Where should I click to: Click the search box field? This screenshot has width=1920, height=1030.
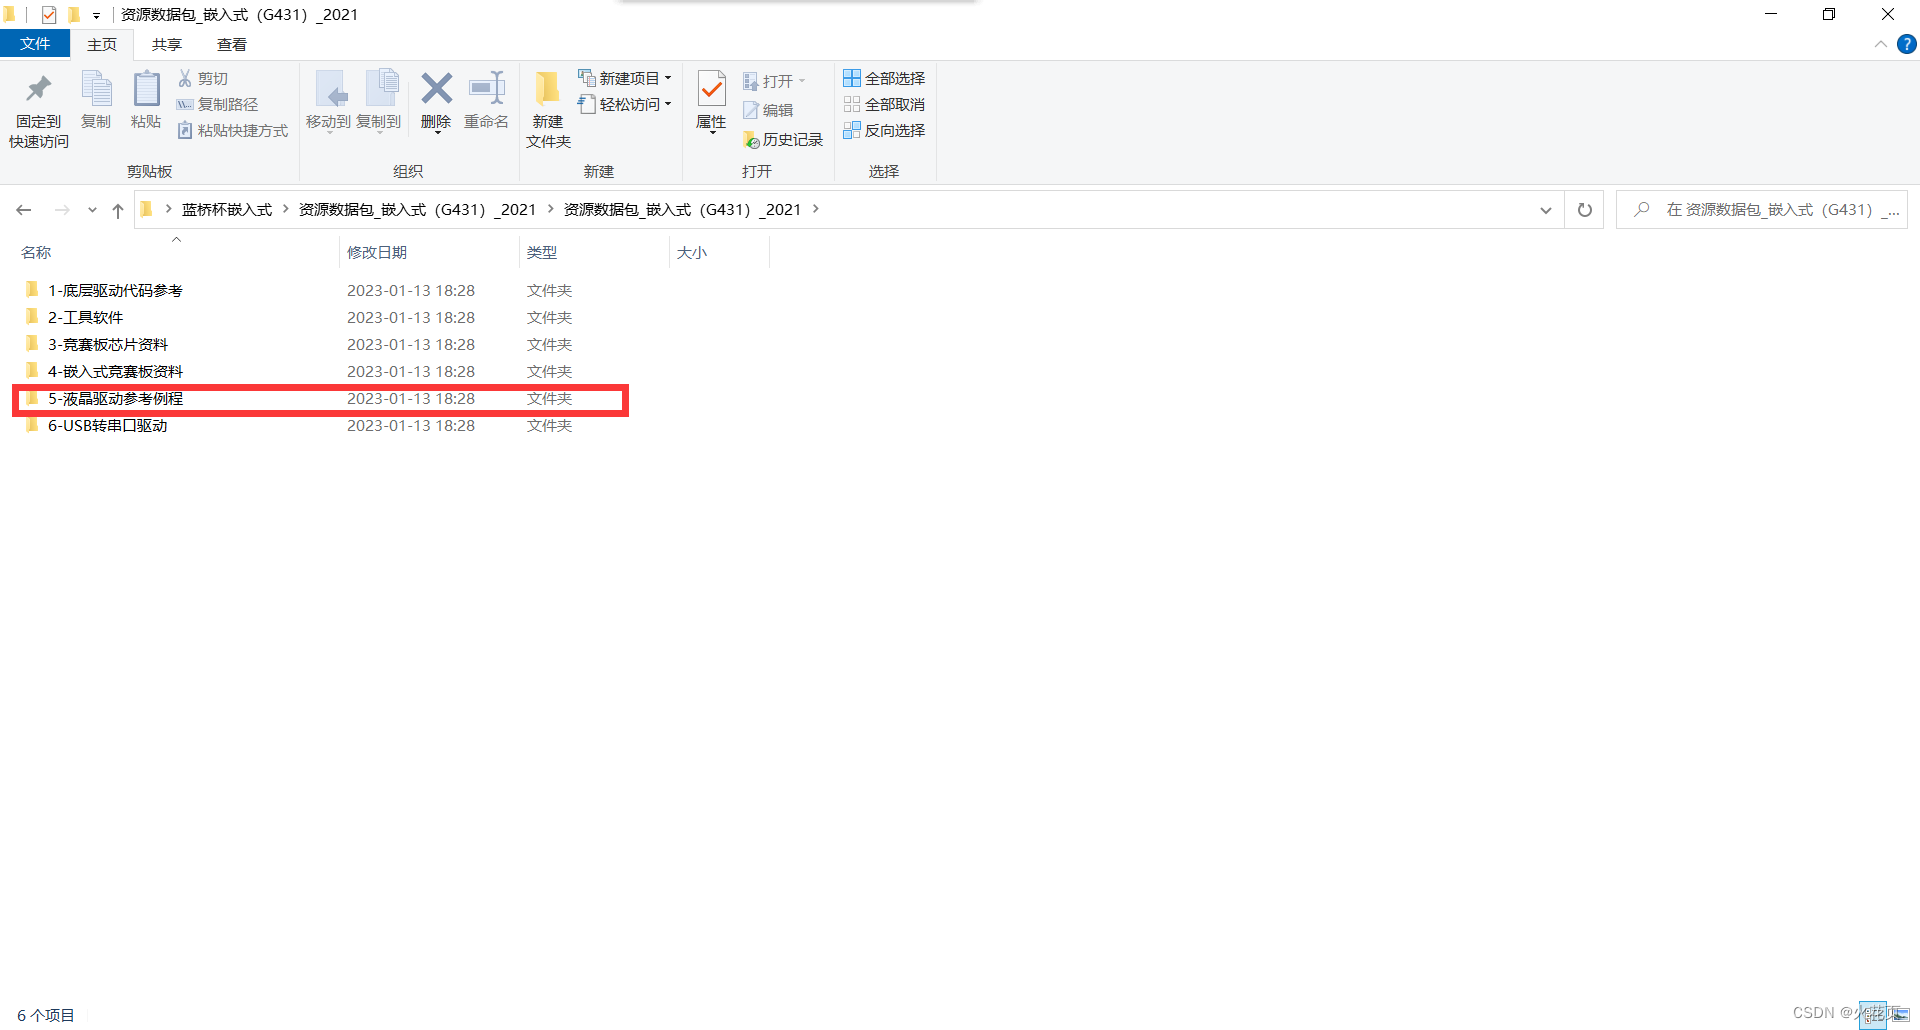pos(1762,210)
